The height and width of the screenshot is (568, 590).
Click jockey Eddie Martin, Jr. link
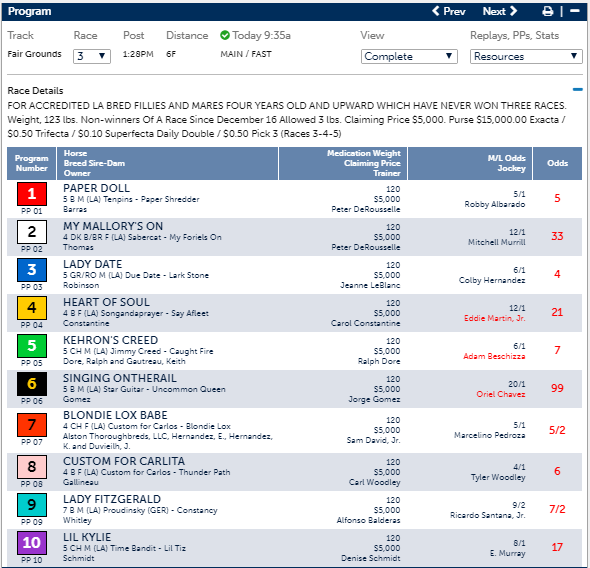click(494, 318)
